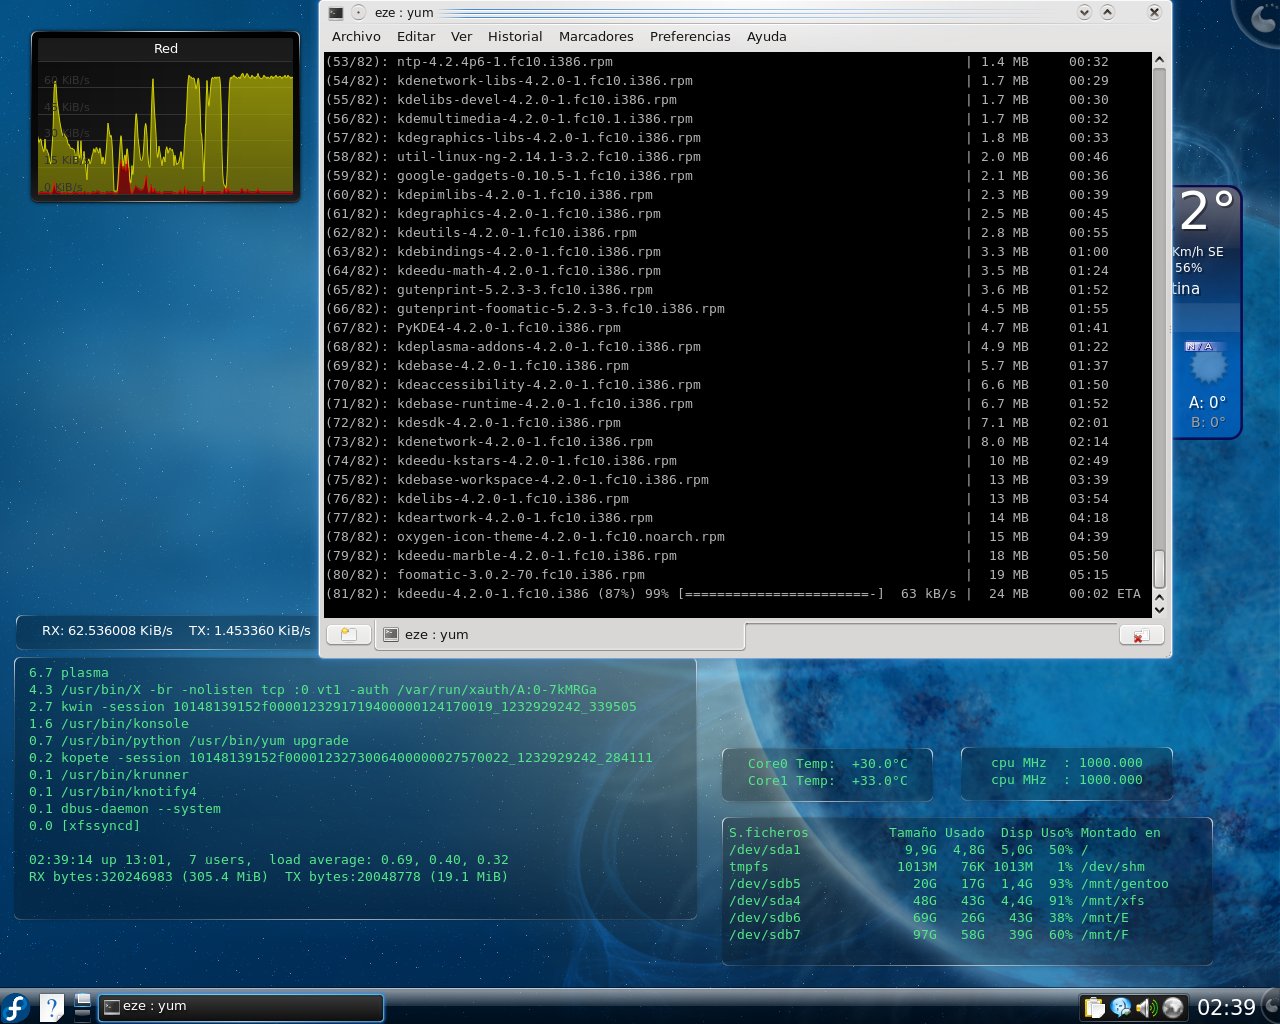Click the '/usr/bin/konsole' process line

[109, 724]
